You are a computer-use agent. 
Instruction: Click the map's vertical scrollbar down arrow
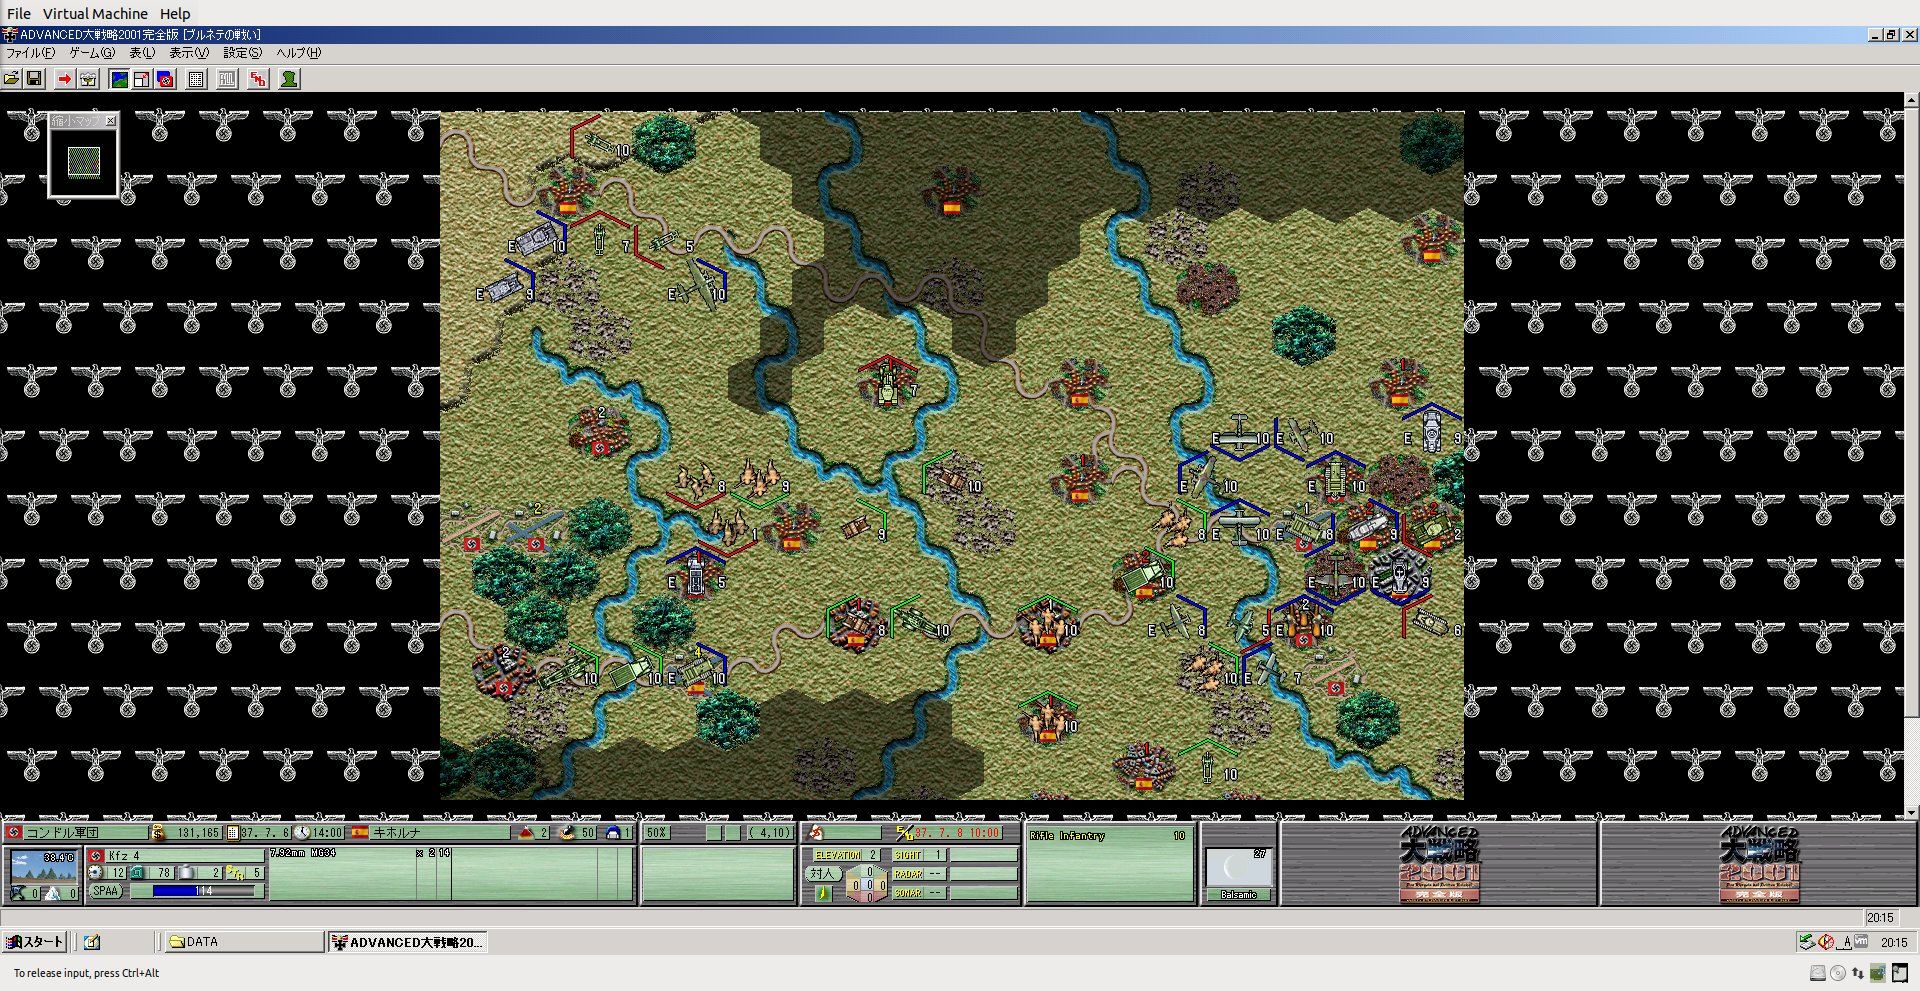(1911, 812)
